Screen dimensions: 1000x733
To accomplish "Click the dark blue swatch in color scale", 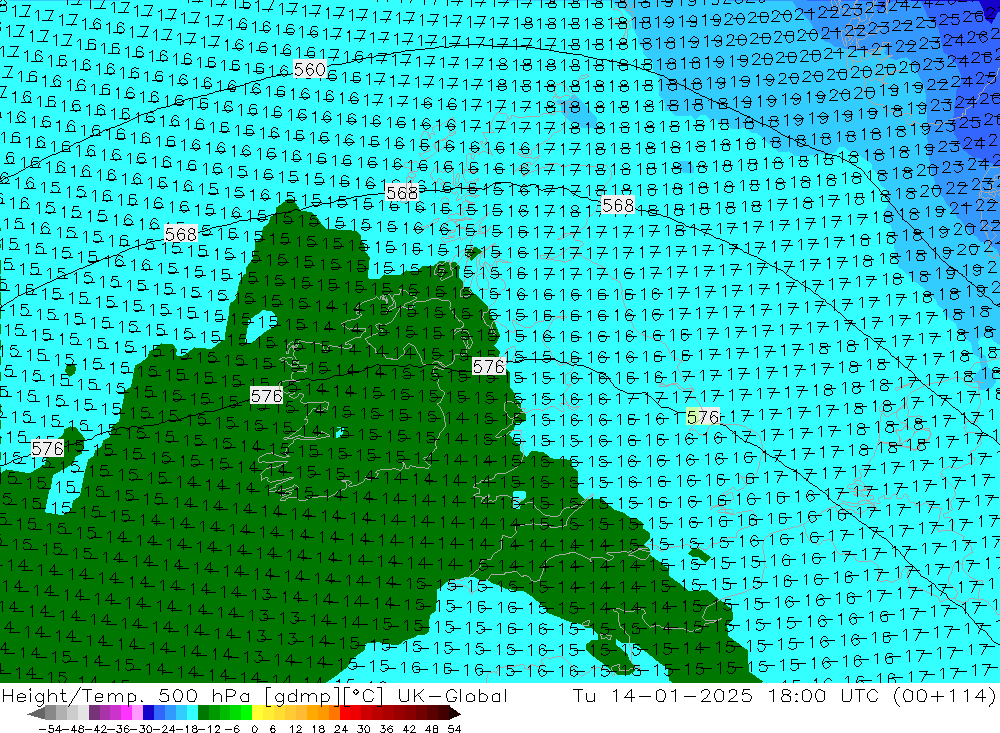I will pos(148,713).
